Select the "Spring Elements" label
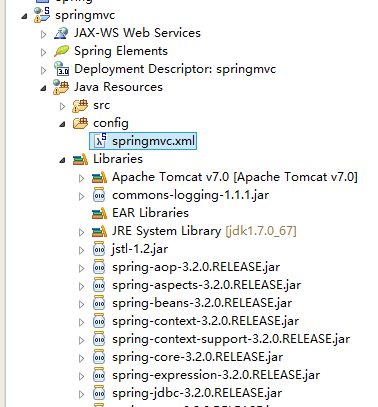Image resolution: width=378 pixels, height=407 pixels. tap(121, 51)
